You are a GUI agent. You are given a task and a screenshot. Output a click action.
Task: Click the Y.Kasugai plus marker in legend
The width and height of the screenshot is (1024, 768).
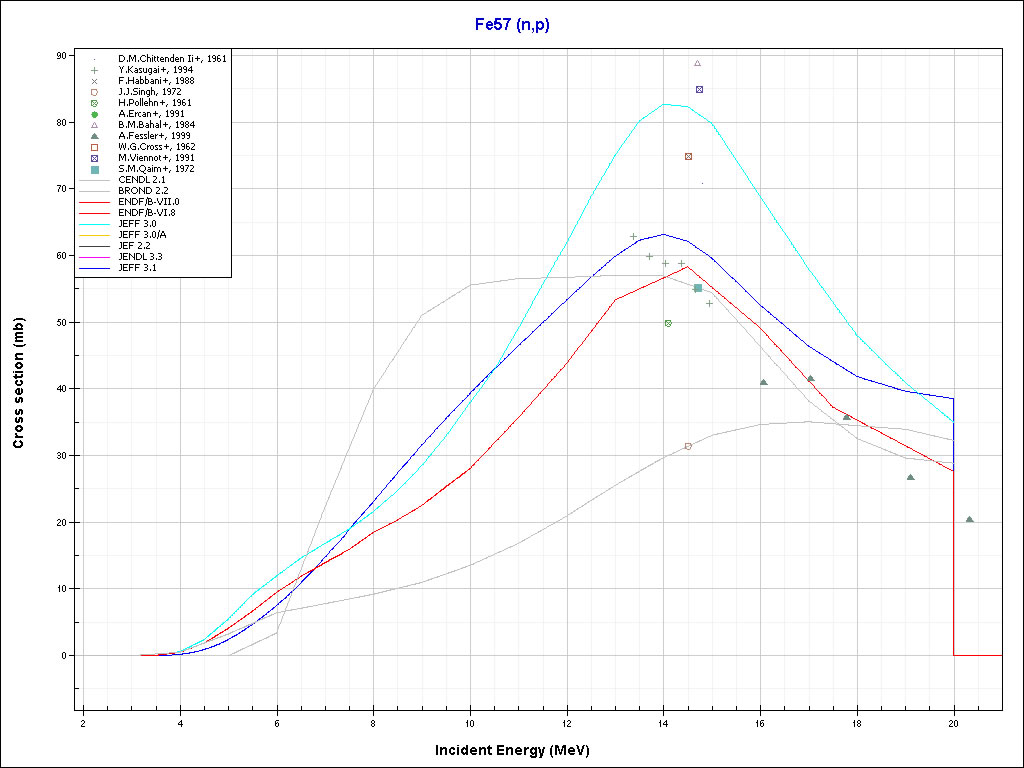pos(94,70)
